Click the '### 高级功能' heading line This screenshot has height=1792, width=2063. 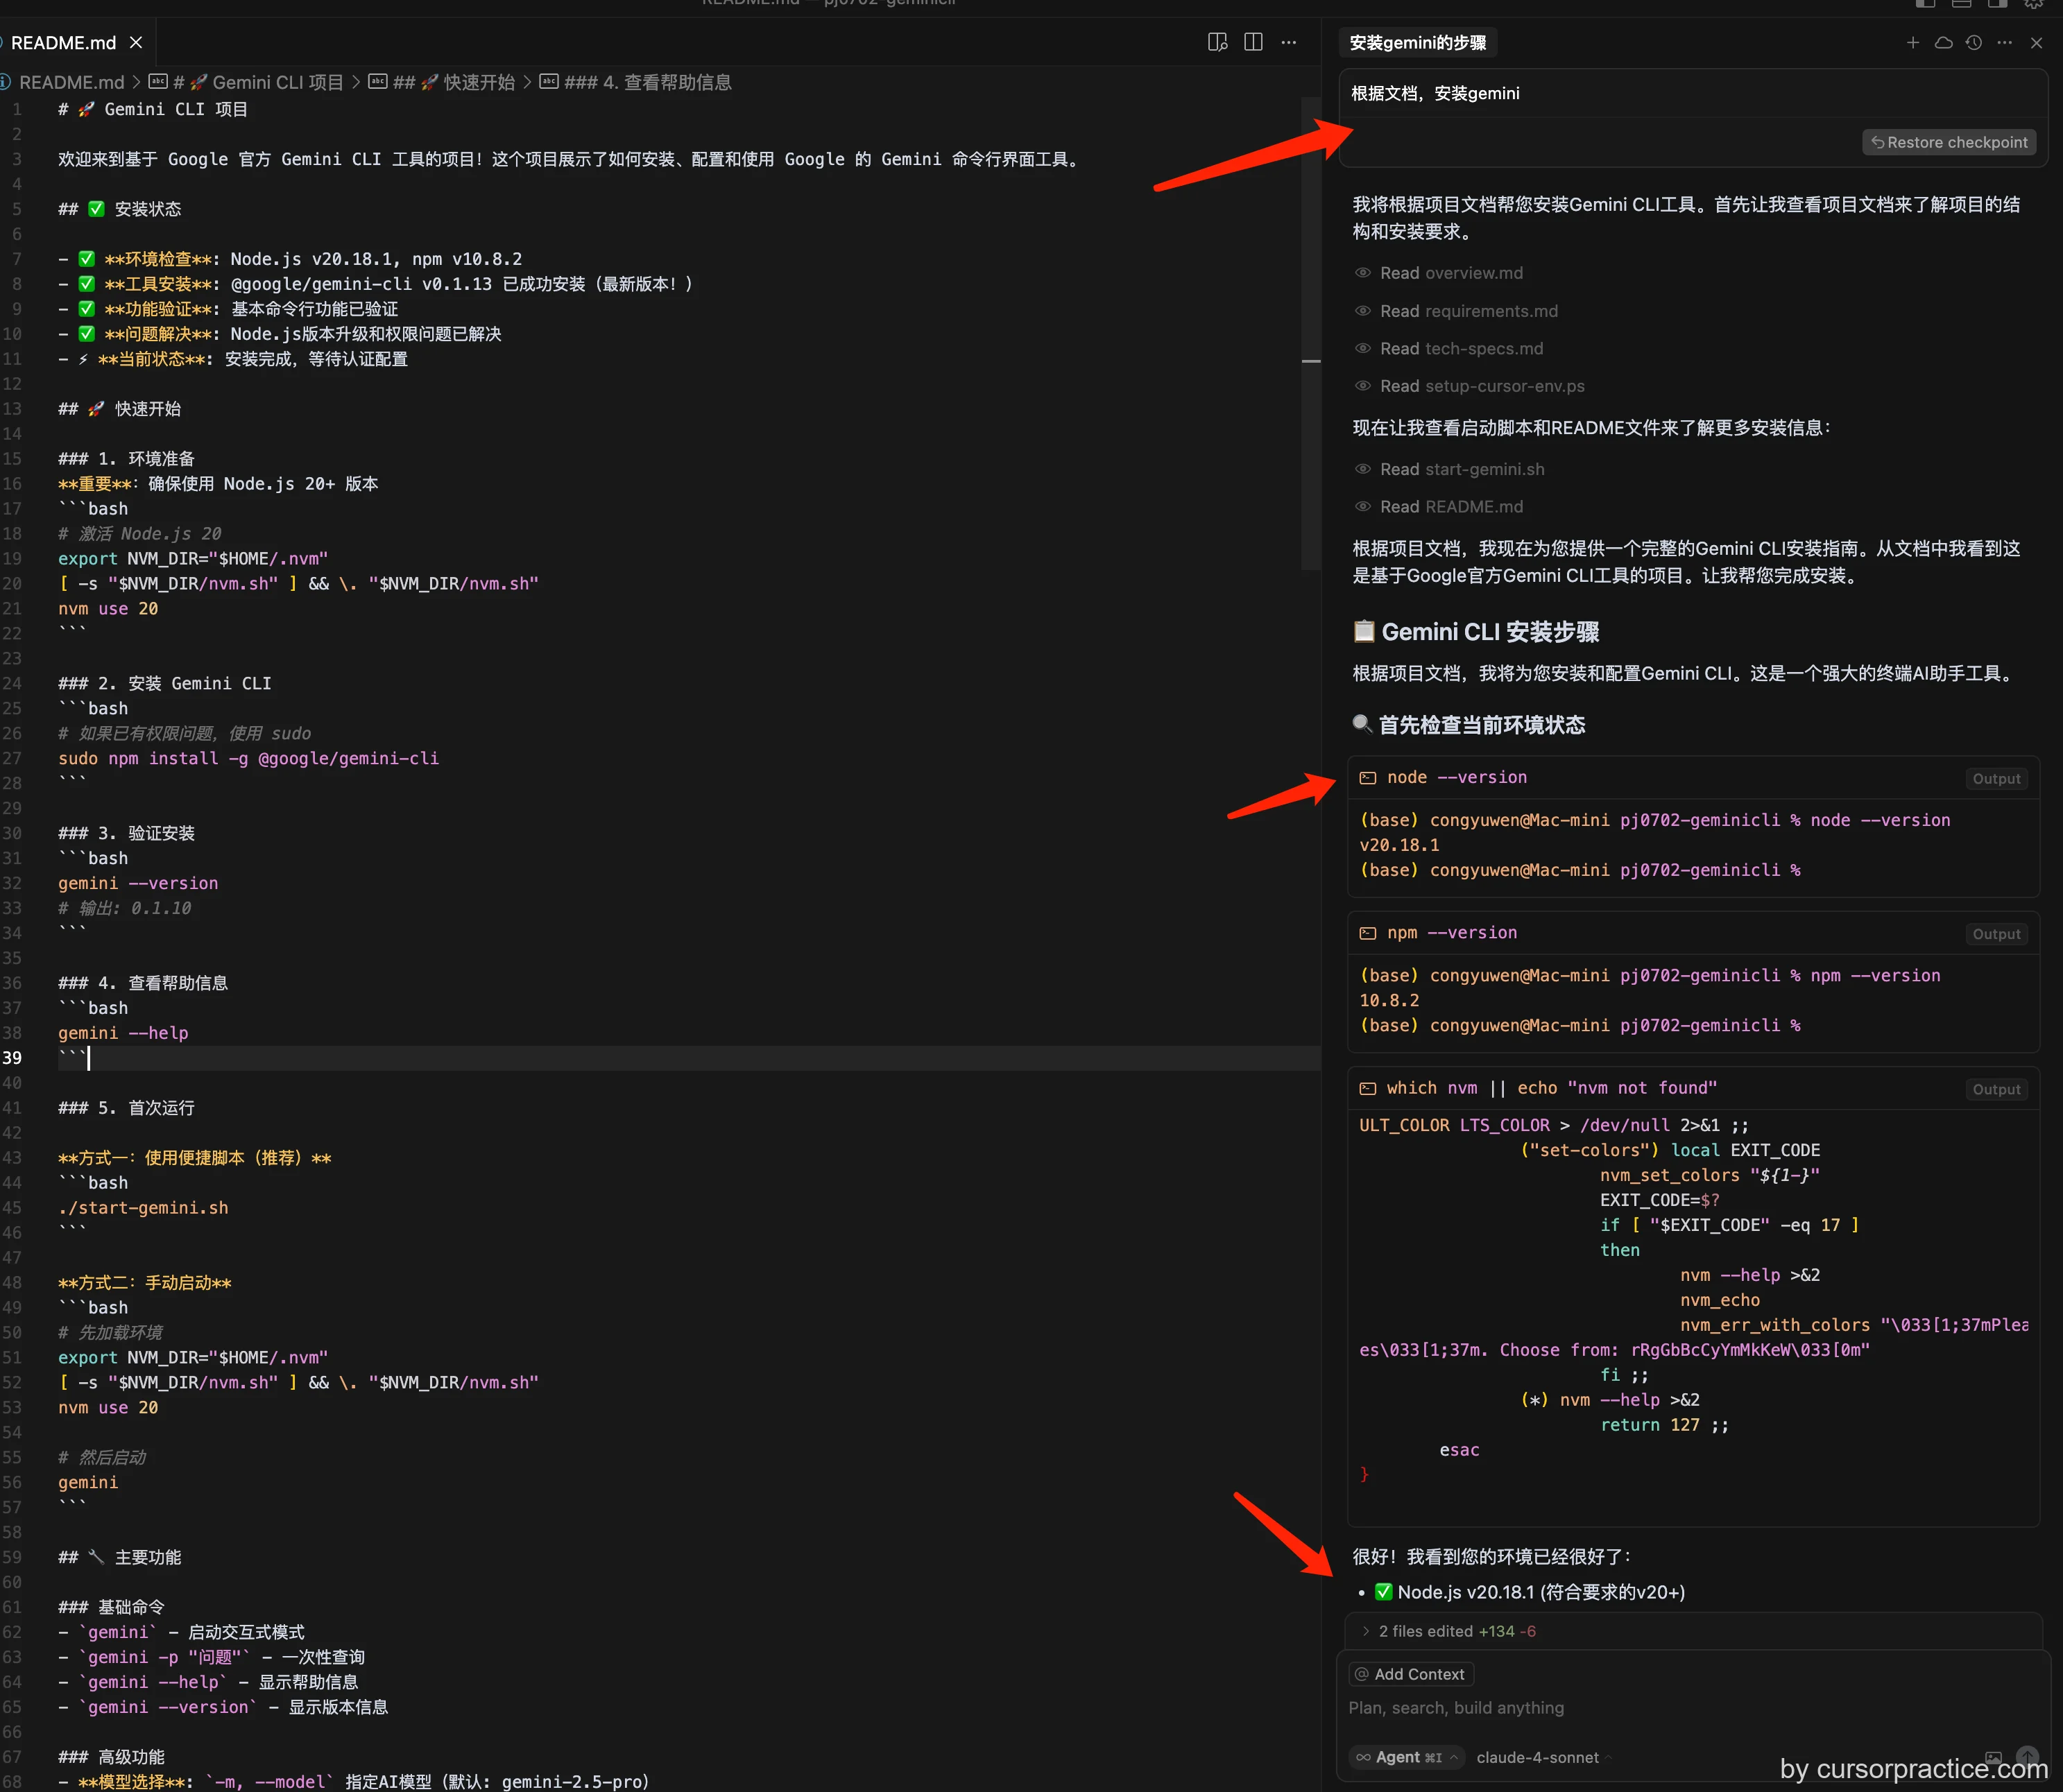(111, 1757)
